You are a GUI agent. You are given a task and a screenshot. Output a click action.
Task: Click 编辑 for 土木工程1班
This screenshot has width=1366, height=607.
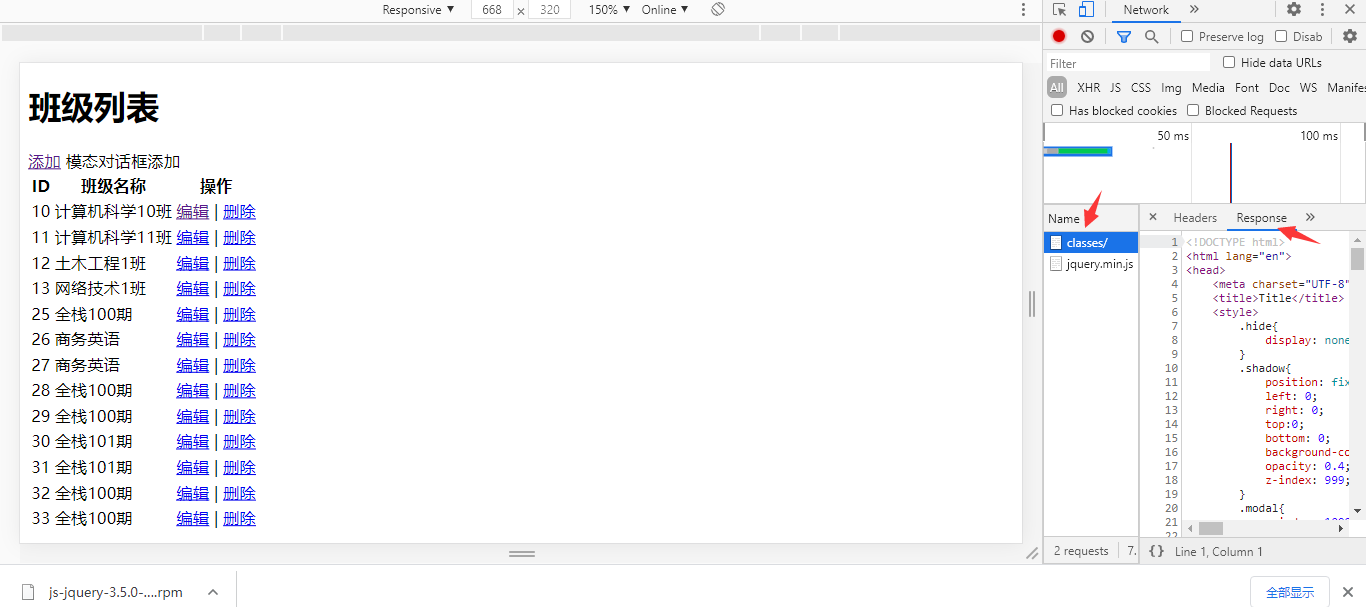(x=193, y=263)
